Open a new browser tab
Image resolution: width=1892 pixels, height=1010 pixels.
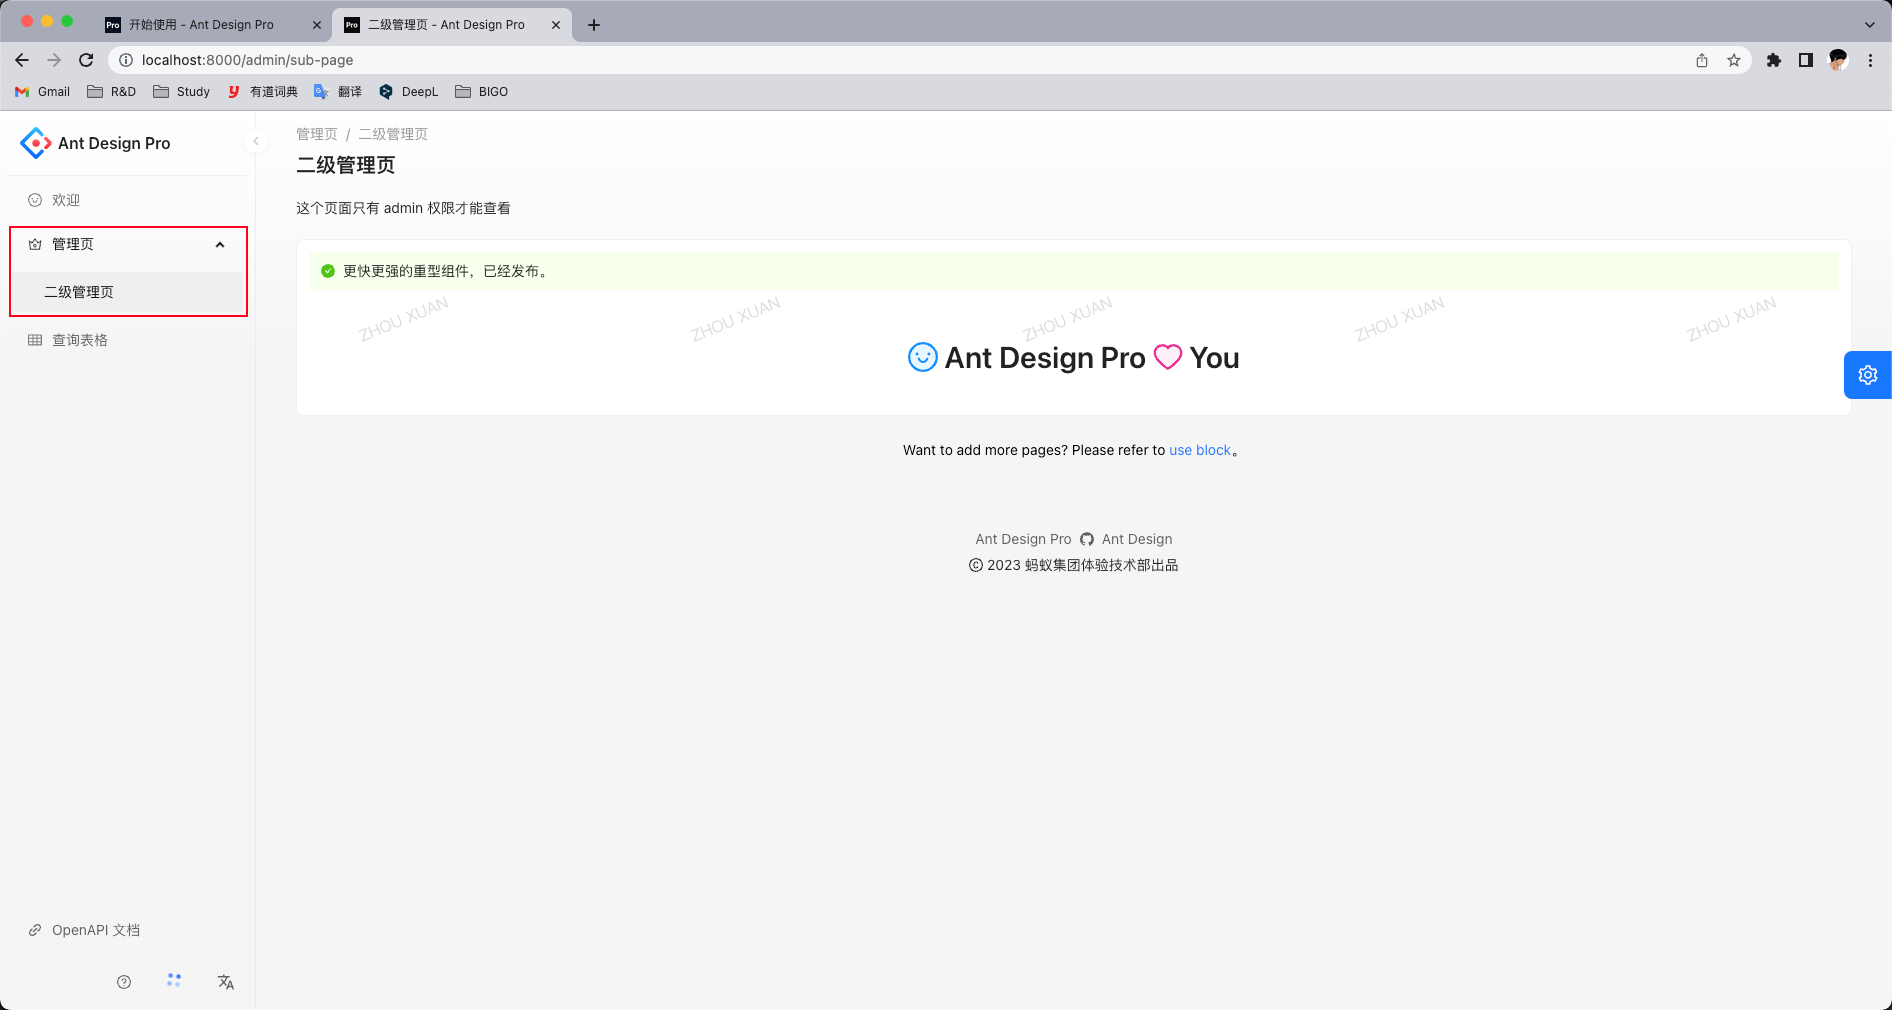pyautogui.click(x=594, y=25)
